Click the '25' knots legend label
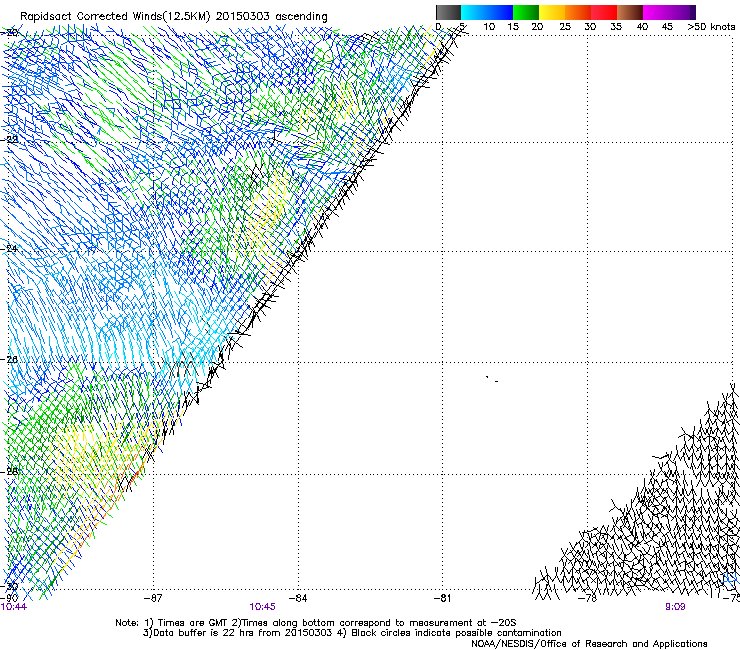The width and height of the screenshot is (740, 650). click(x=565, y=26)
